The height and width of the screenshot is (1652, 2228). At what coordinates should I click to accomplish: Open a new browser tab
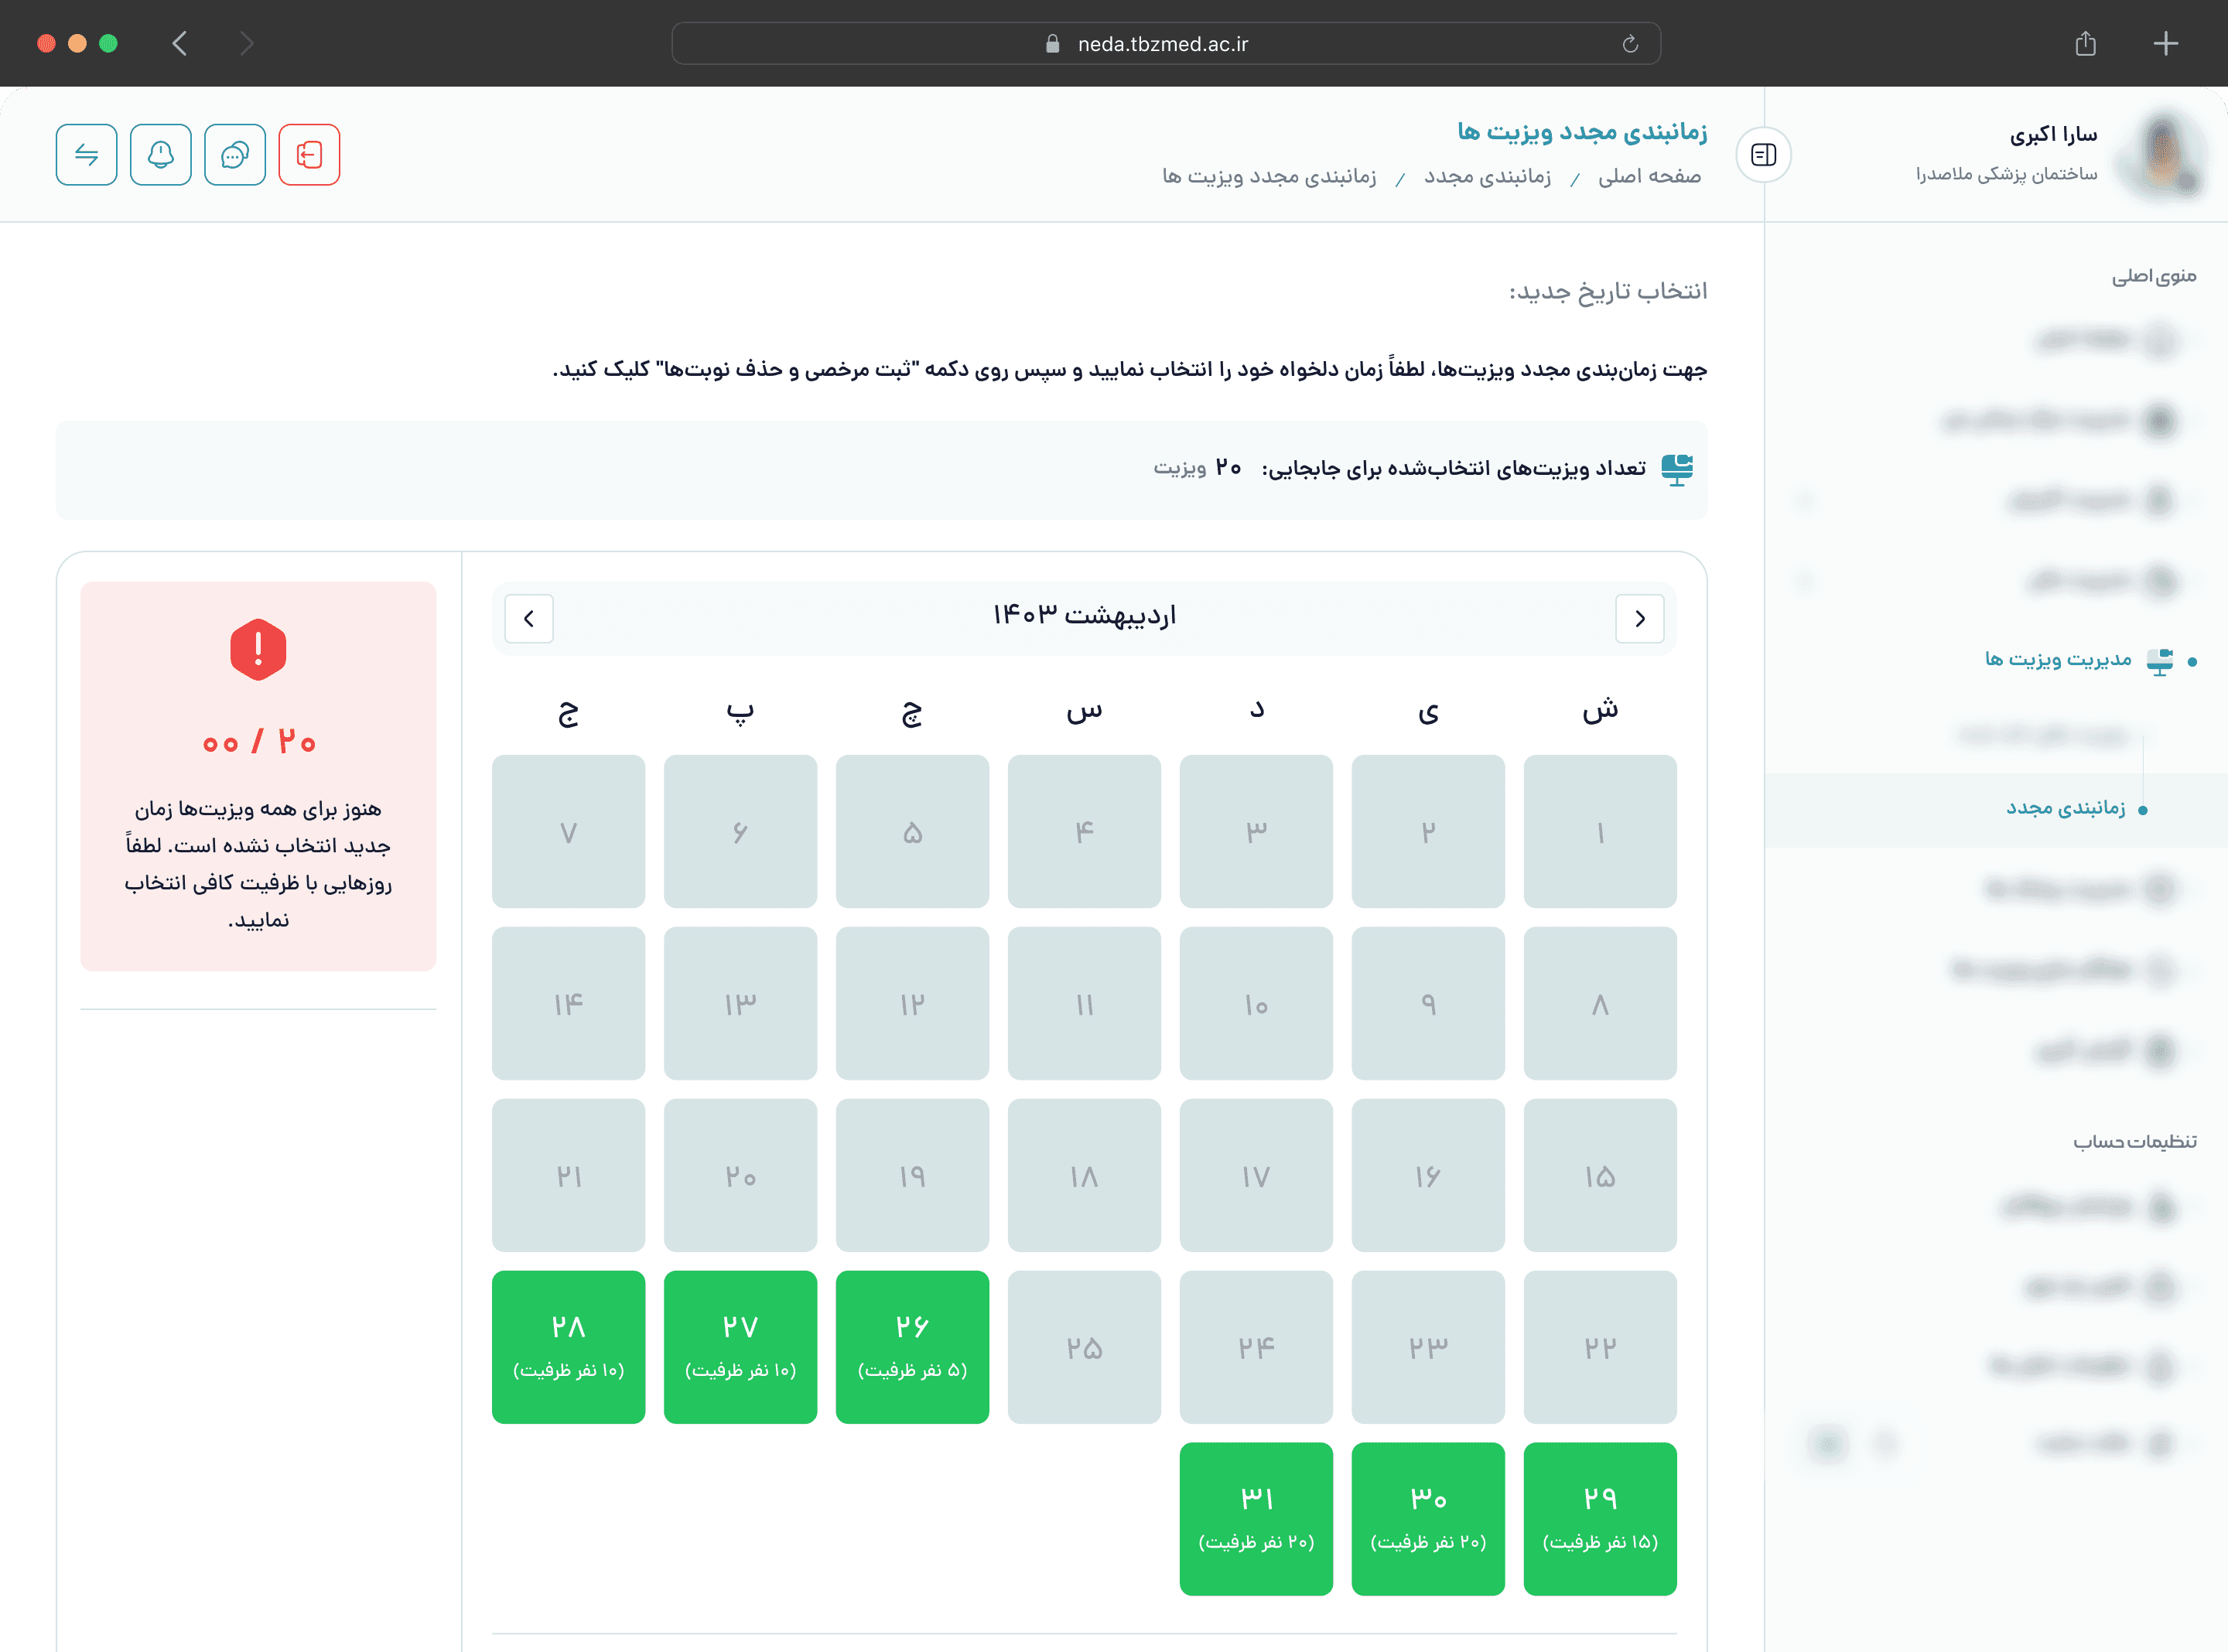[2166, 43]
